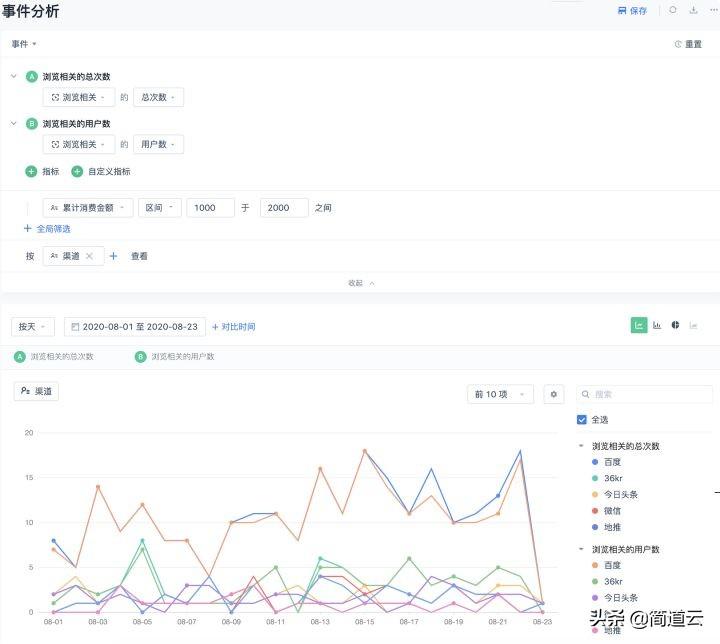Open the 前 10 项 top-N dropdown
Image resolution: width=720 pixels, height=644 pixels.
pyautogui.click(x=500, y=394)
